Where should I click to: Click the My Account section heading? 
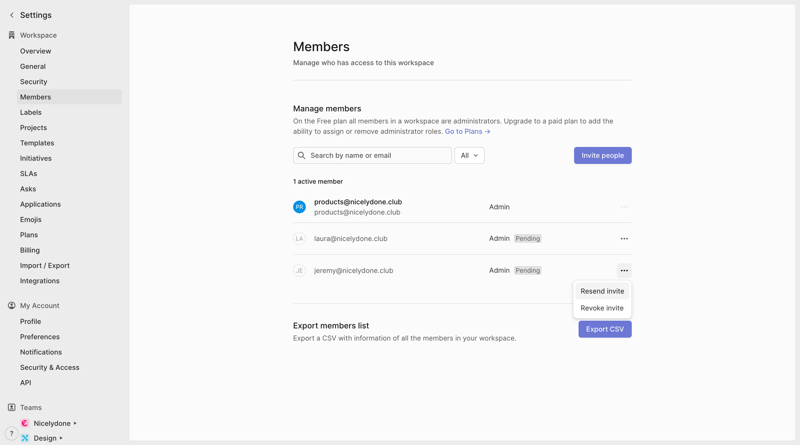coord(40,305)
